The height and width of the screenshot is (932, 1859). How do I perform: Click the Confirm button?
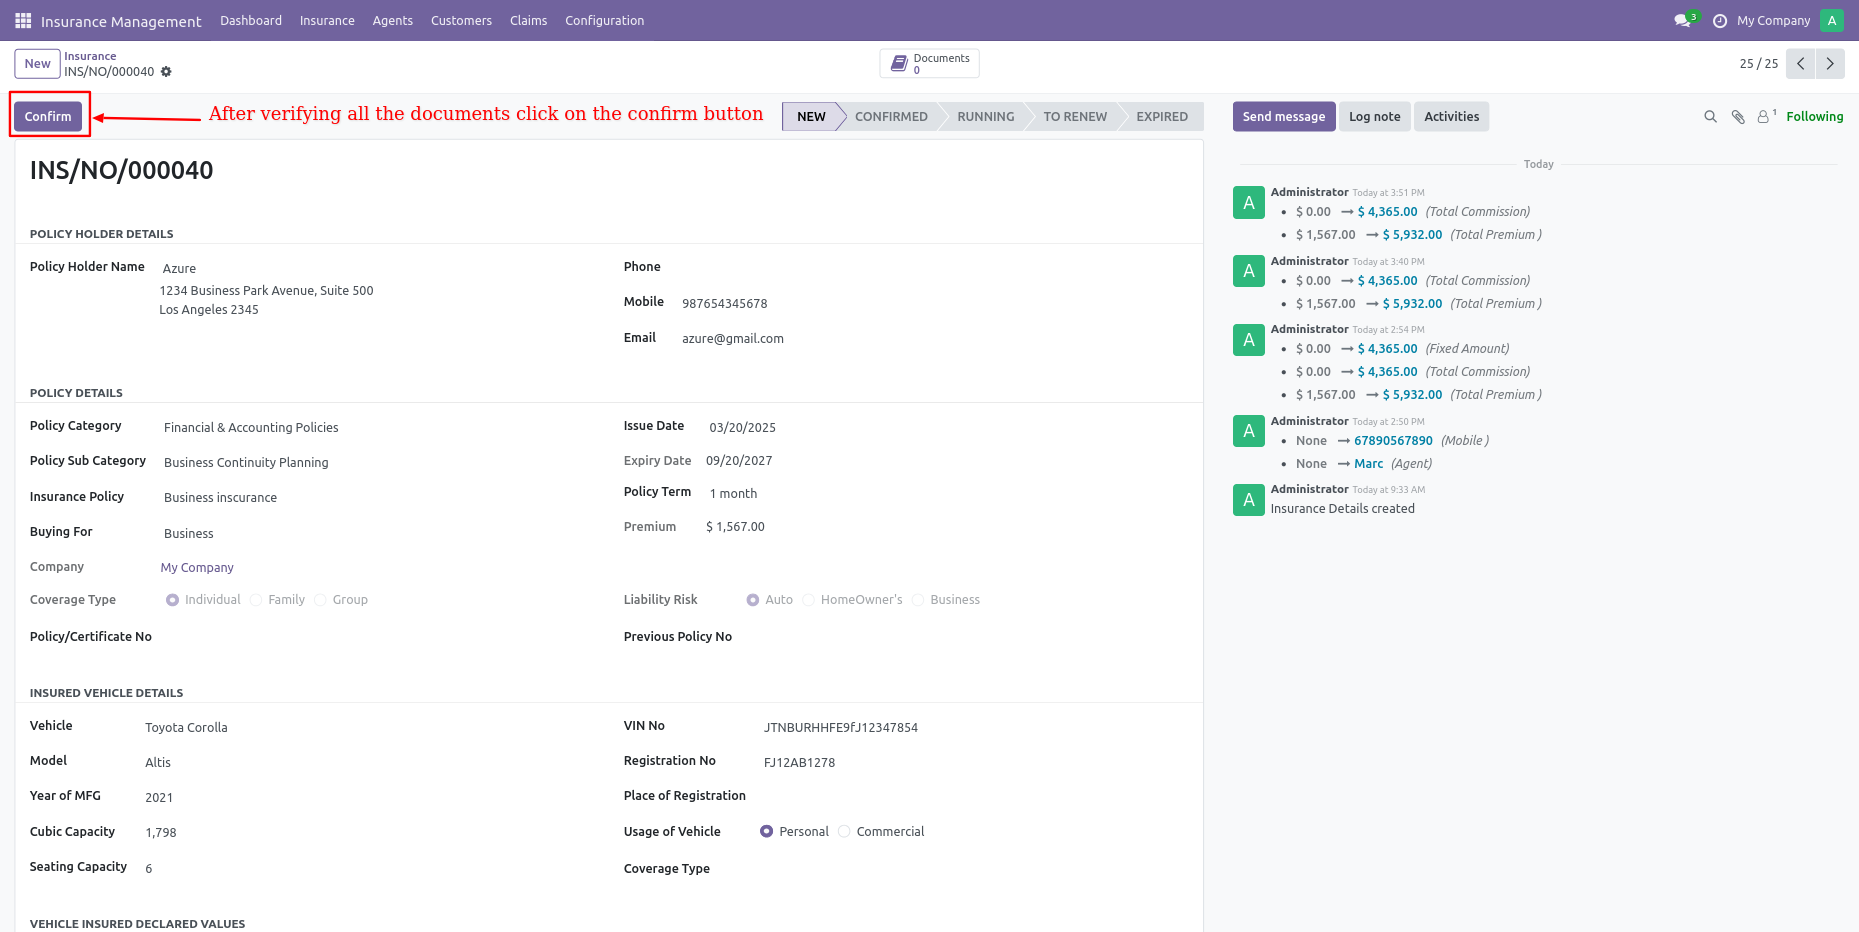[x=48, y=117]
